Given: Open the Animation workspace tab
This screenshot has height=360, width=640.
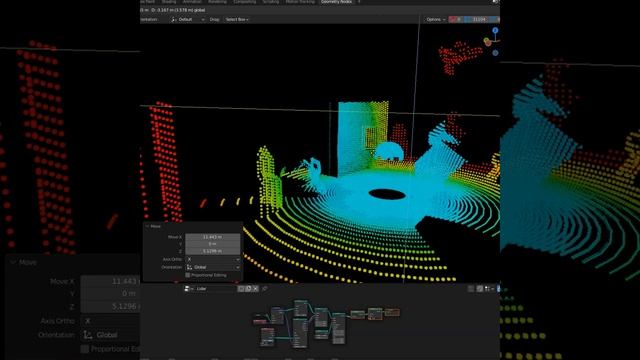Looking at the screenshot, I should [x=191, y=2].
